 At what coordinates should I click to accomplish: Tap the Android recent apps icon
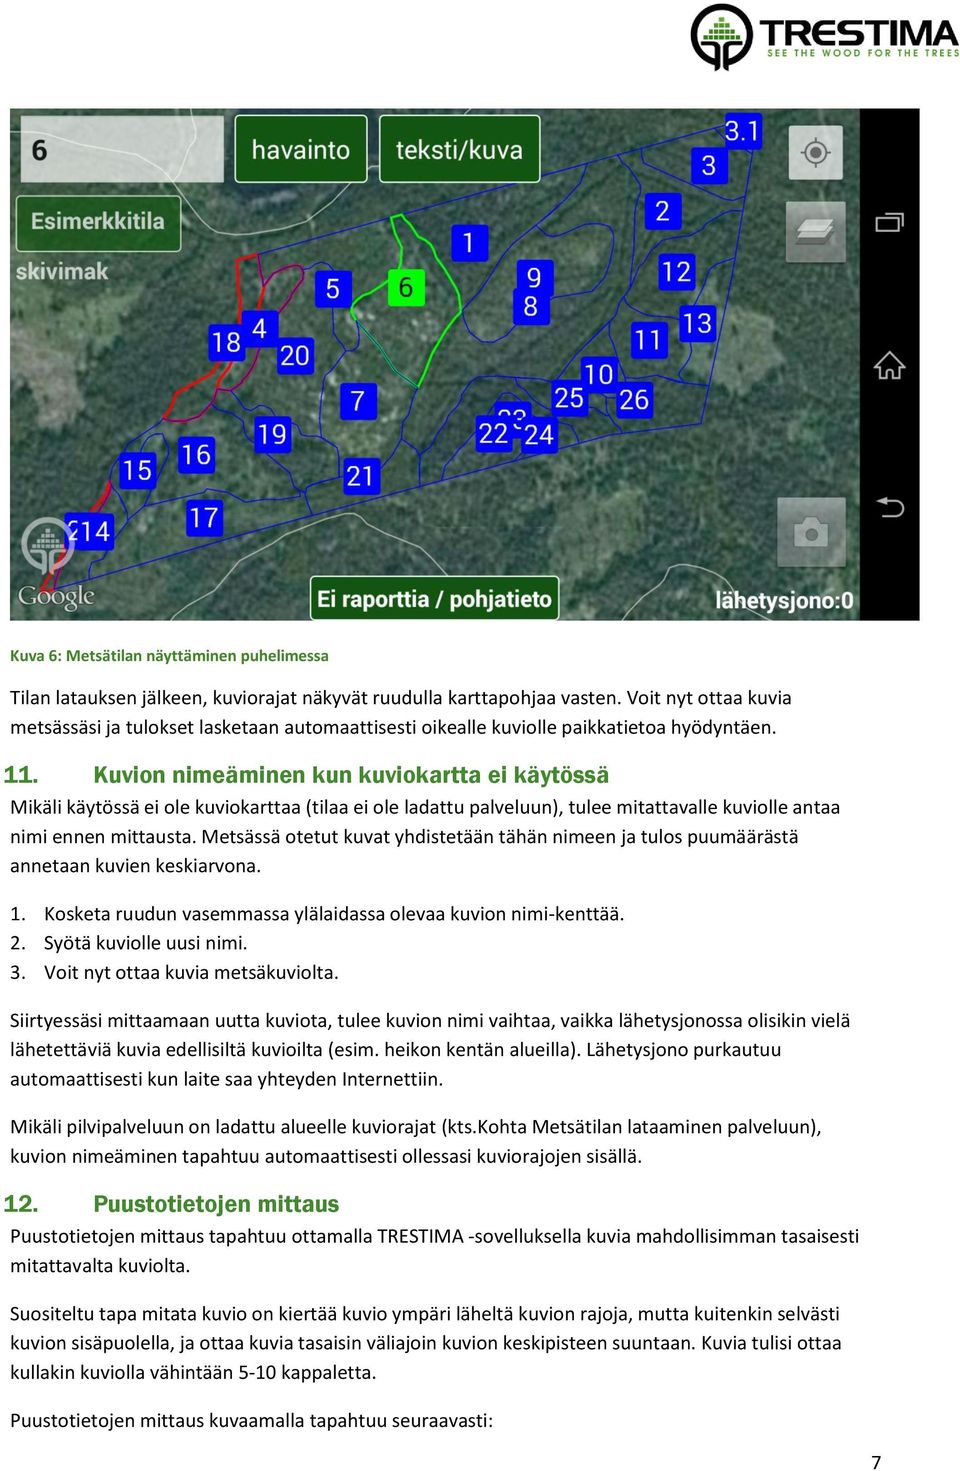click(889, 222)
